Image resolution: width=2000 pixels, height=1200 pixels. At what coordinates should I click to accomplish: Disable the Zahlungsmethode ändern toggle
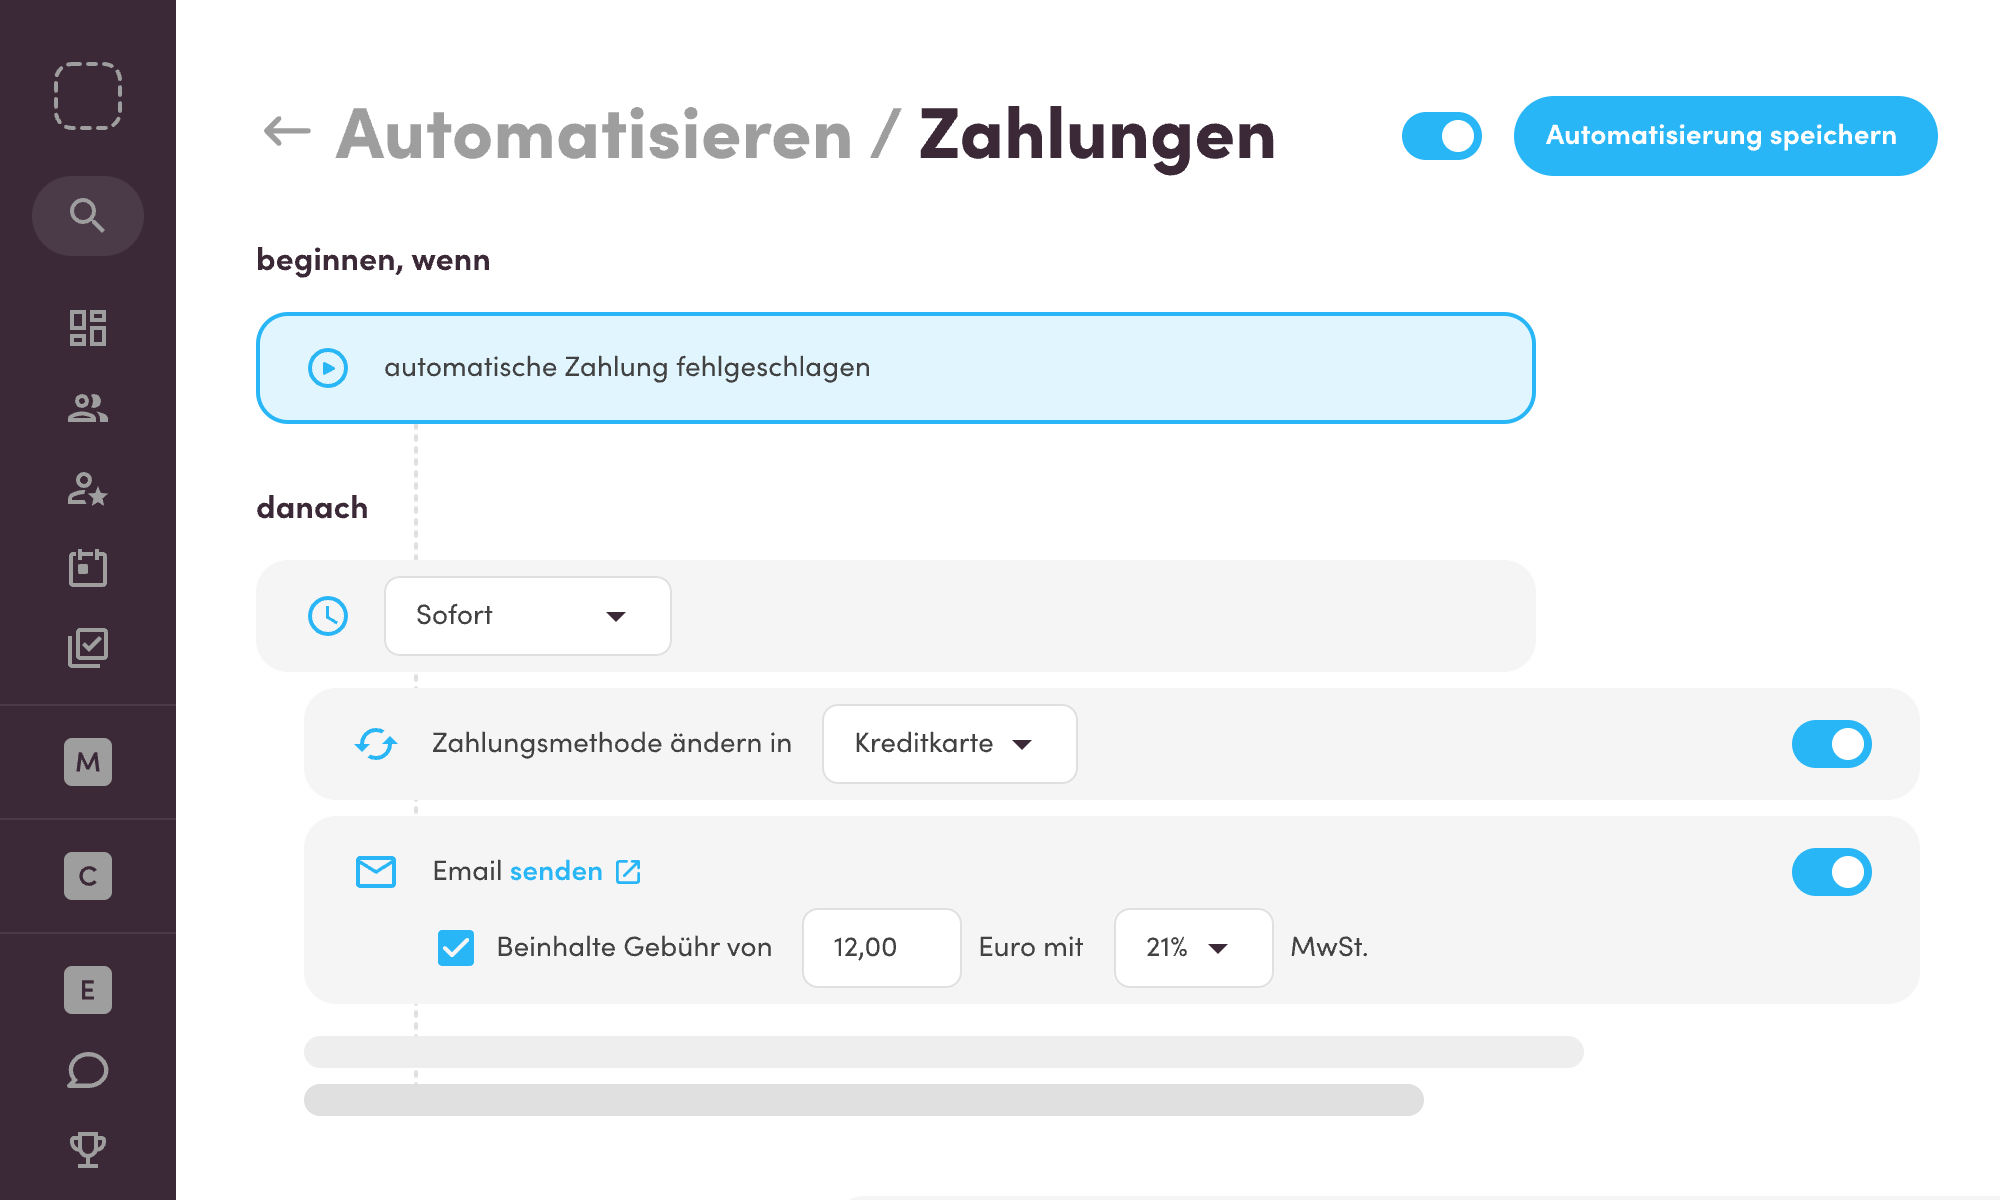click(x=1831, y=744)
